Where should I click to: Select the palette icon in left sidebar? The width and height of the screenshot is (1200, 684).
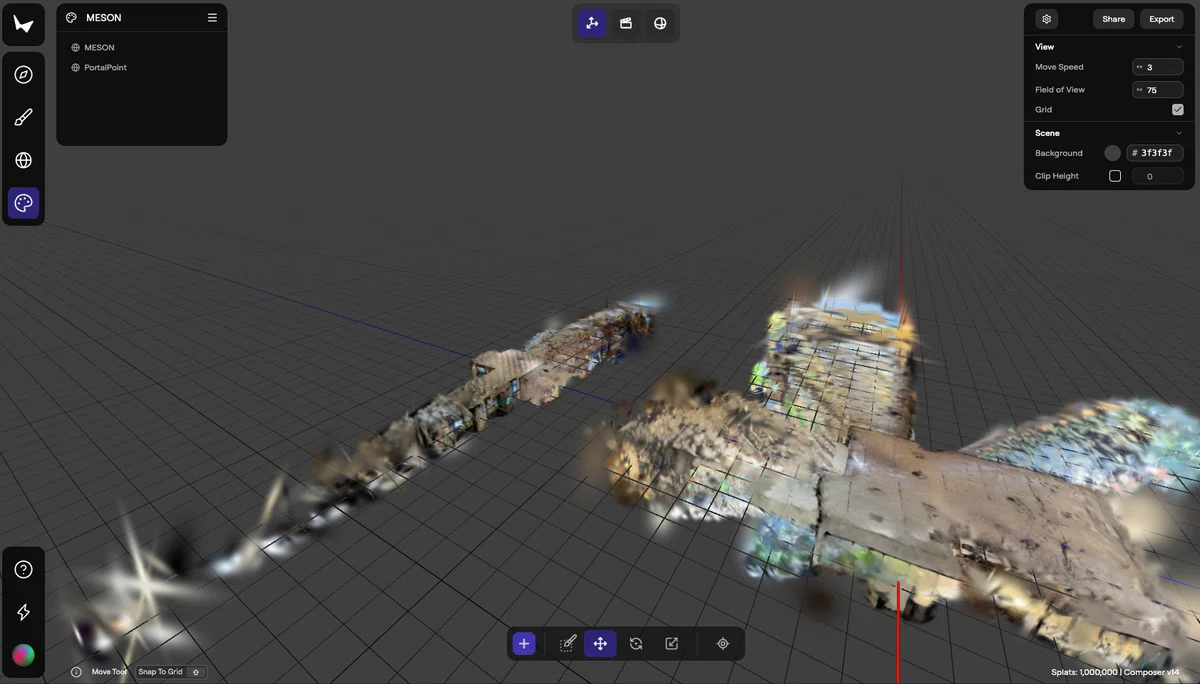point(24,203)
